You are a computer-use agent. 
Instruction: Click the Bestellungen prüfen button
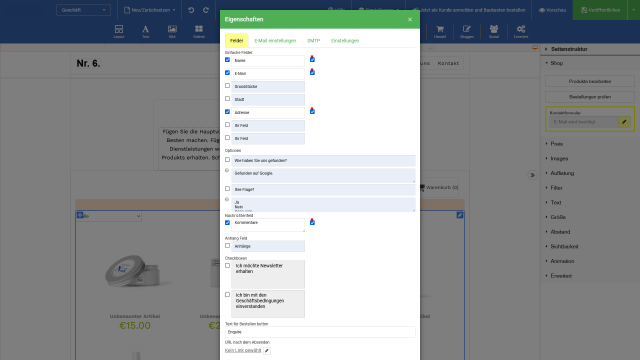click(x=590, y=97)
